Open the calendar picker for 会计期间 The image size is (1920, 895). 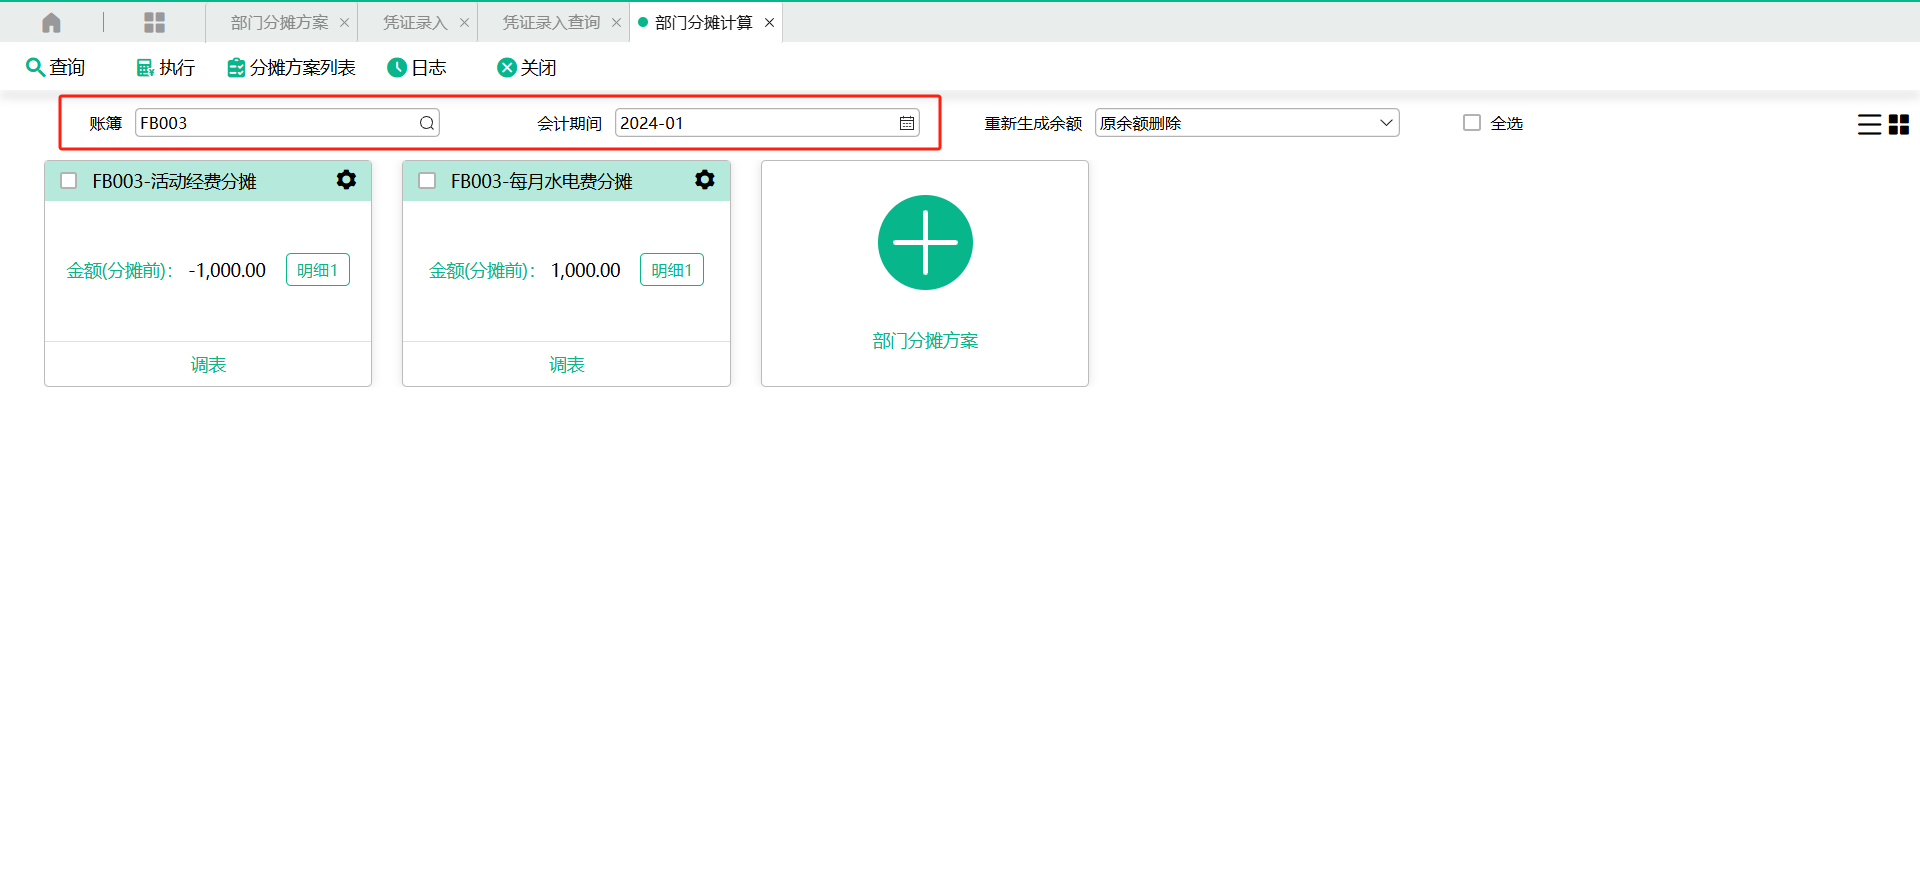click(907, 123)
